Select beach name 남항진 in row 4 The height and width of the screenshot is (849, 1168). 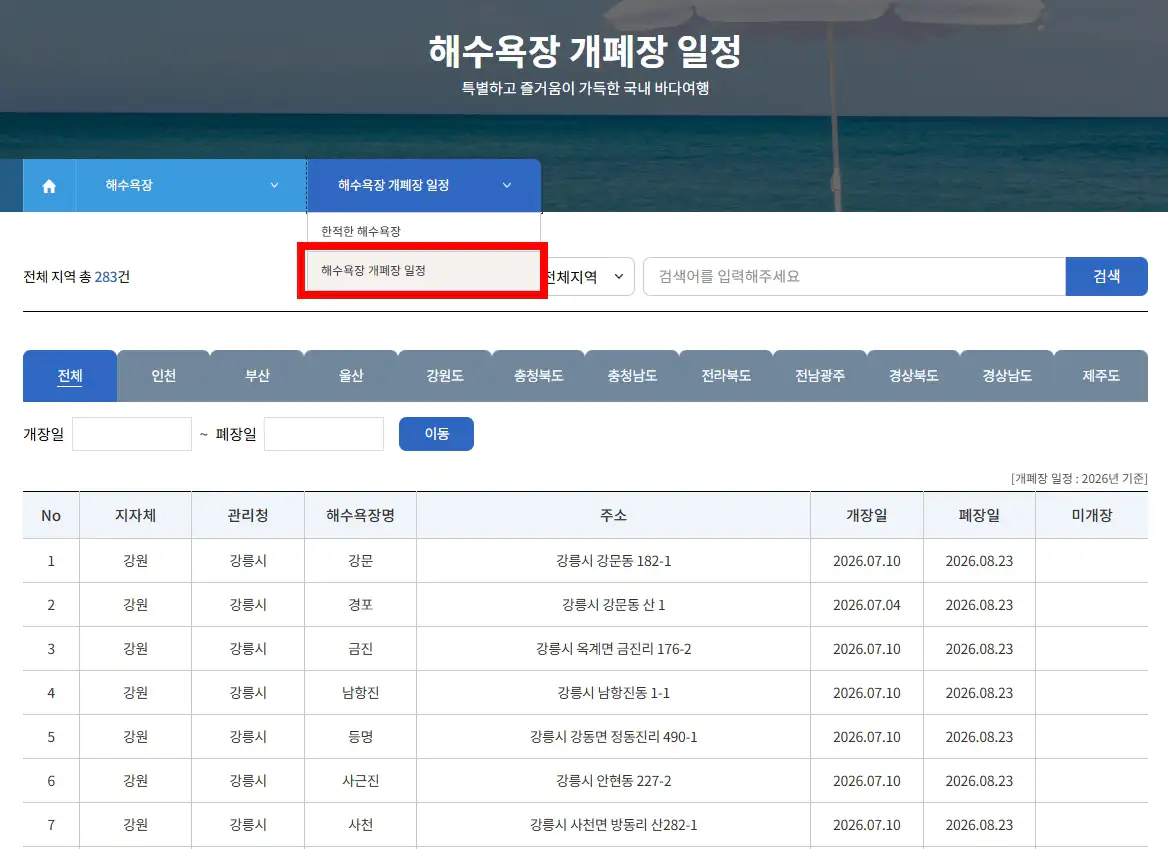pos(361,693)
